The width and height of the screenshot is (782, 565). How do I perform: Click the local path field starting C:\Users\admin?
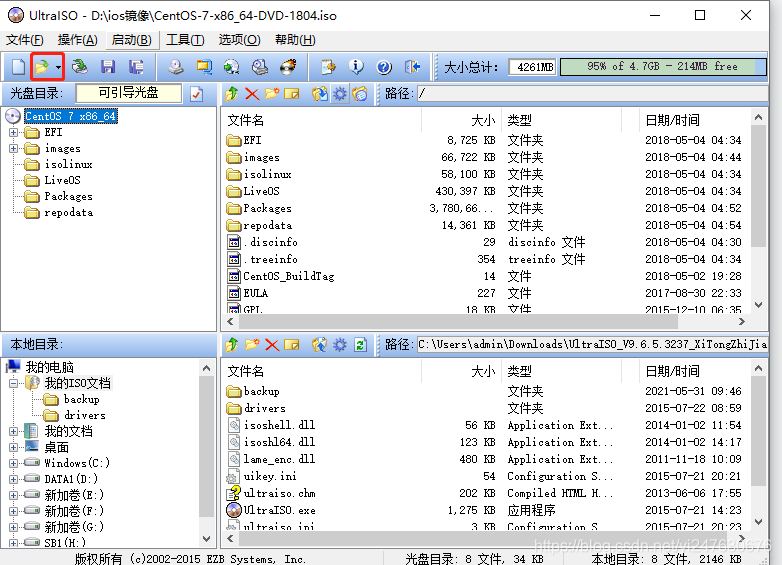(x=592, y=345)
